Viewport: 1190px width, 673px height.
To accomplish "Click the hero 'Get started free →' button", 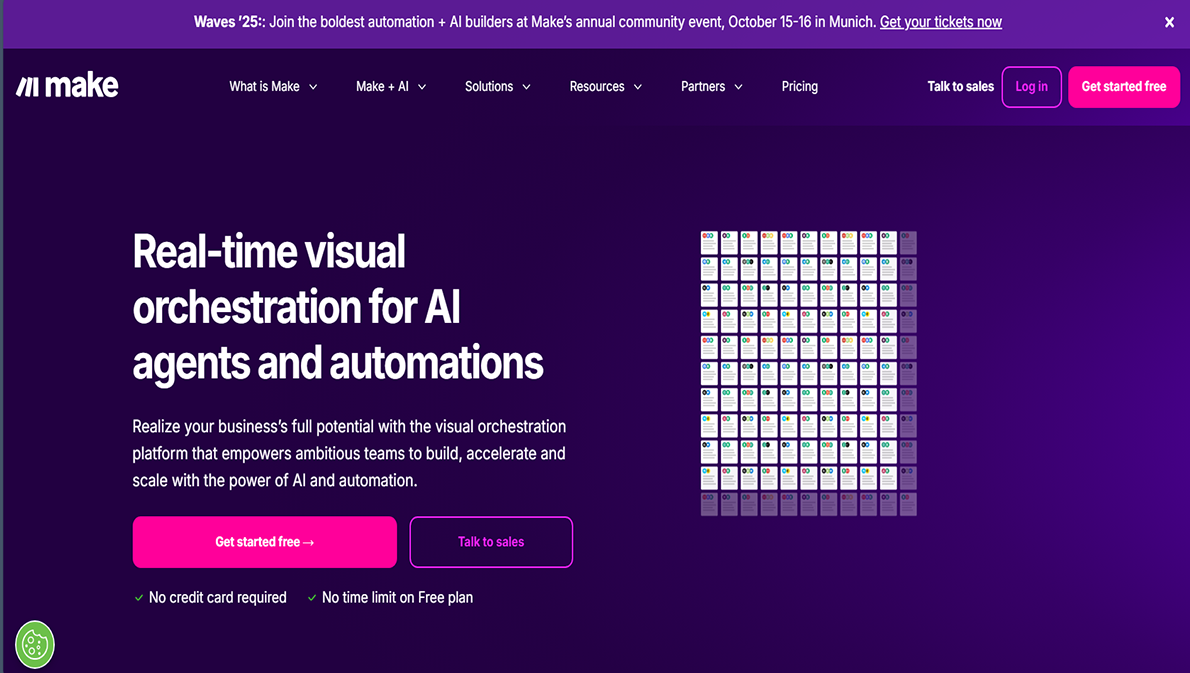I will click(265, 542).
